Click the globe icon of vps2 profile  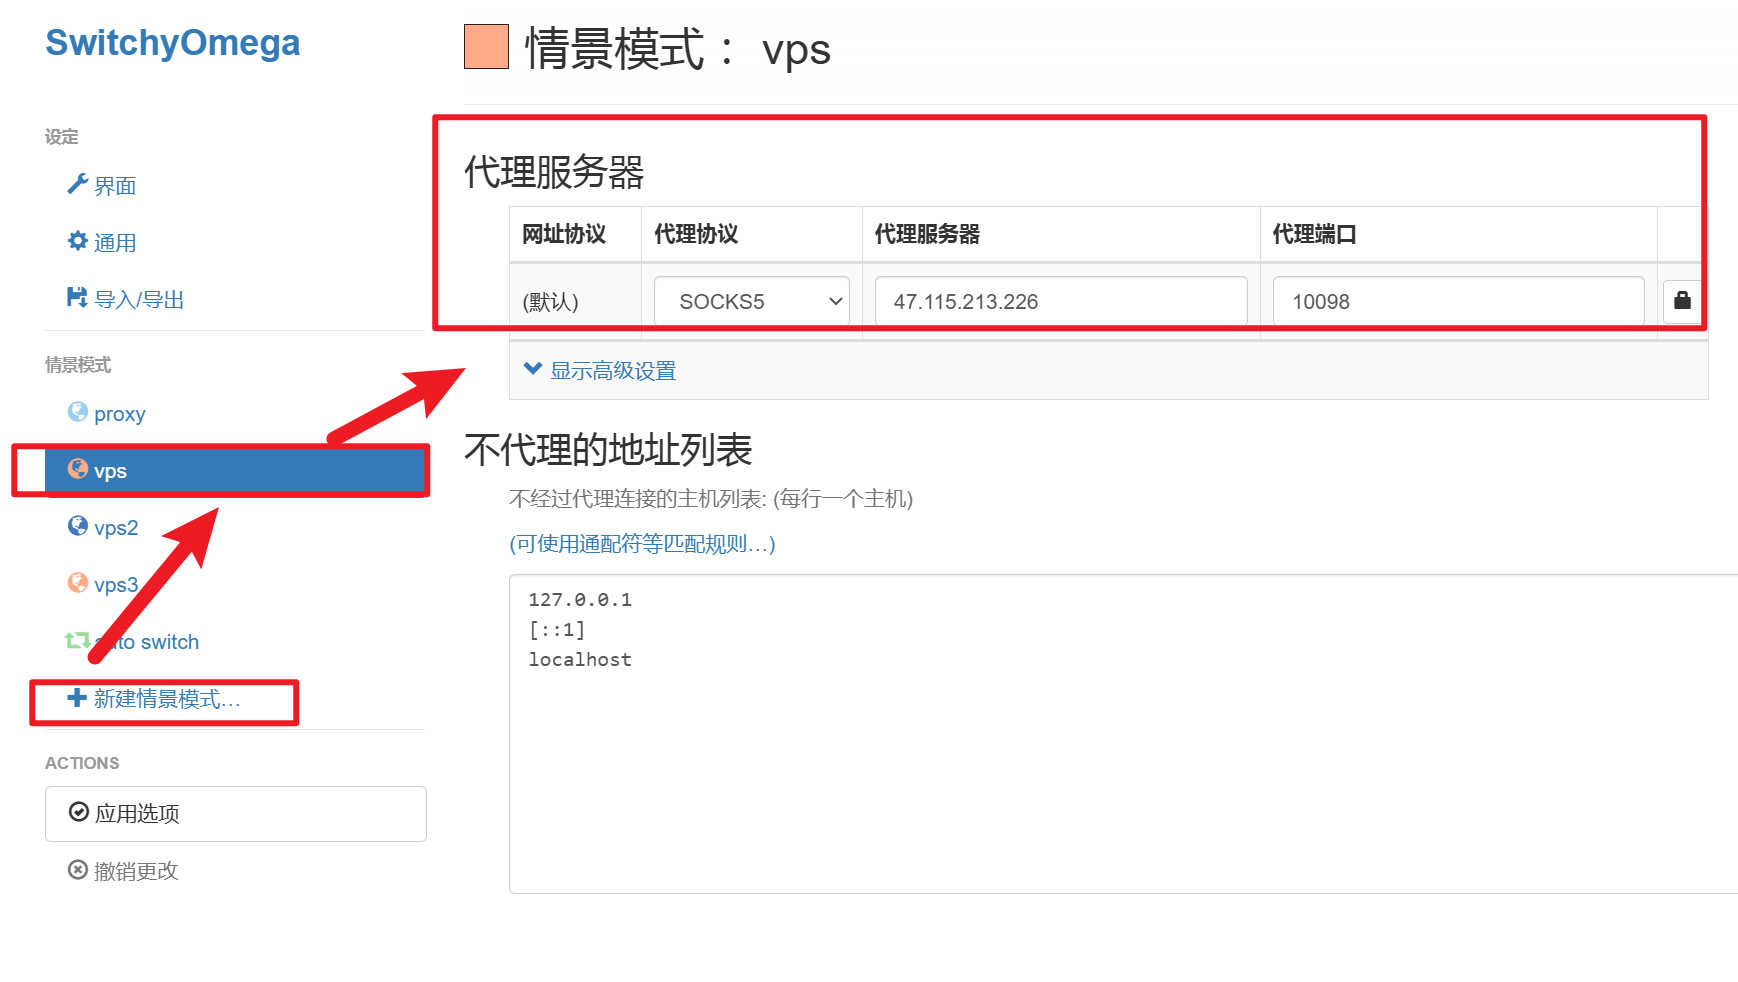point(77,526)
